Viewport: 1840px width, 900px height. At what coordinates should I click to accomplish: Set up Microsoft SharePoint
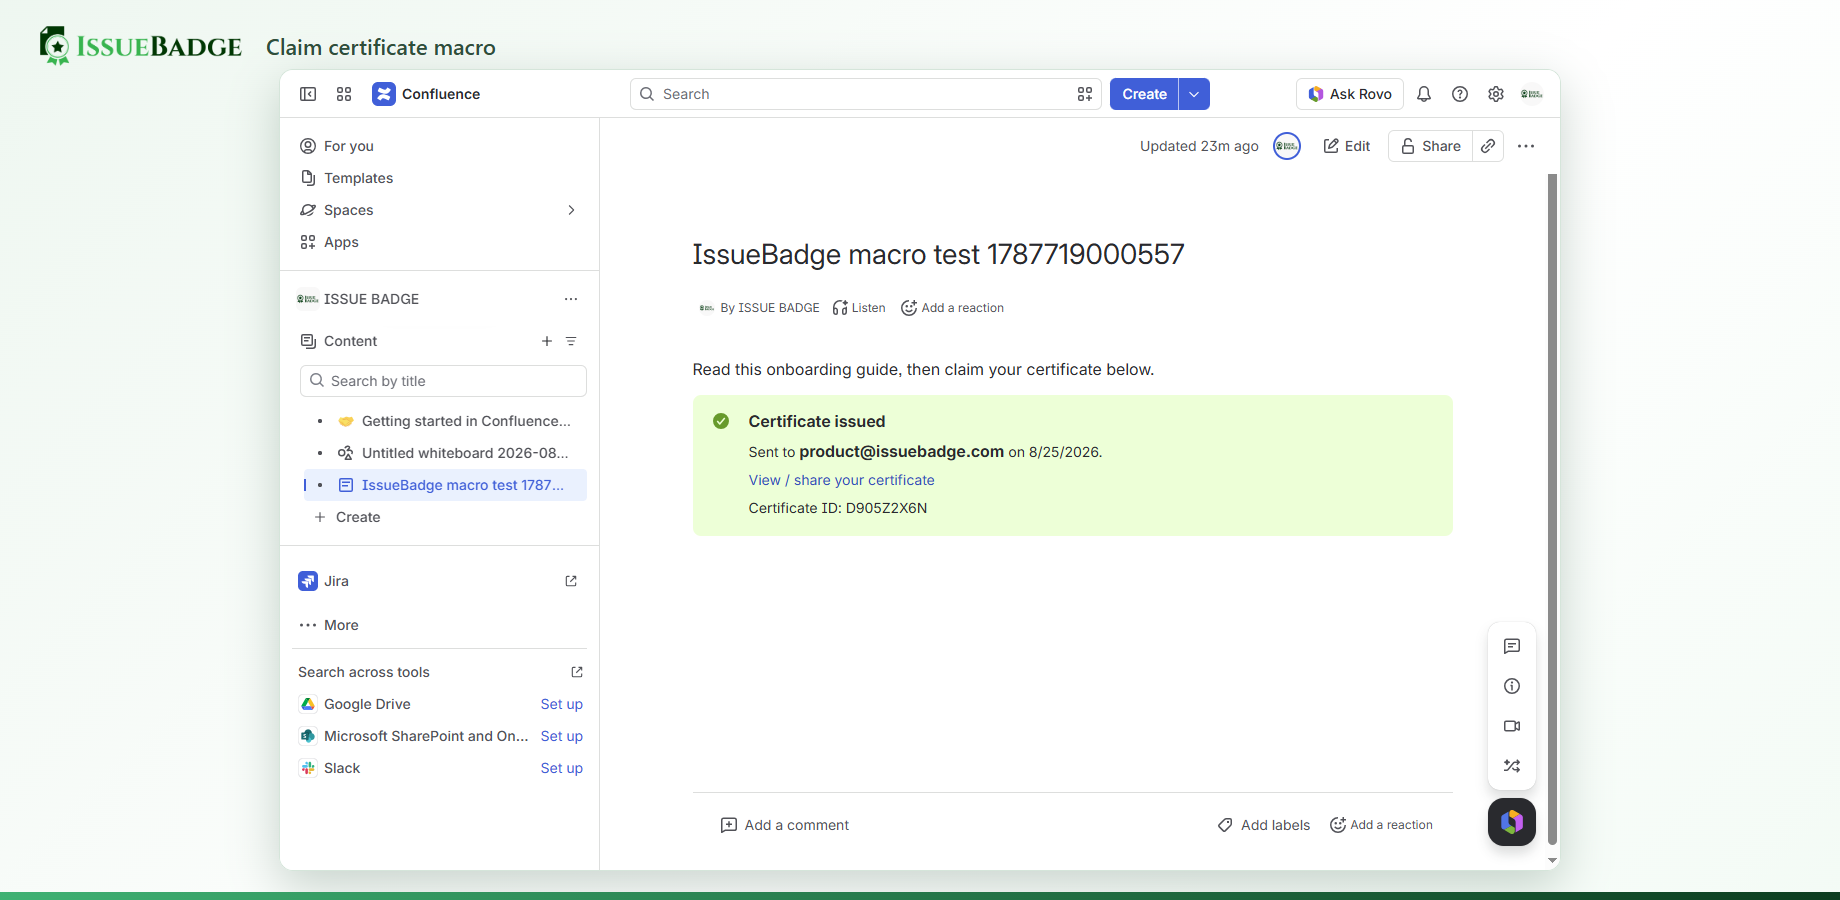coord(562,736)
